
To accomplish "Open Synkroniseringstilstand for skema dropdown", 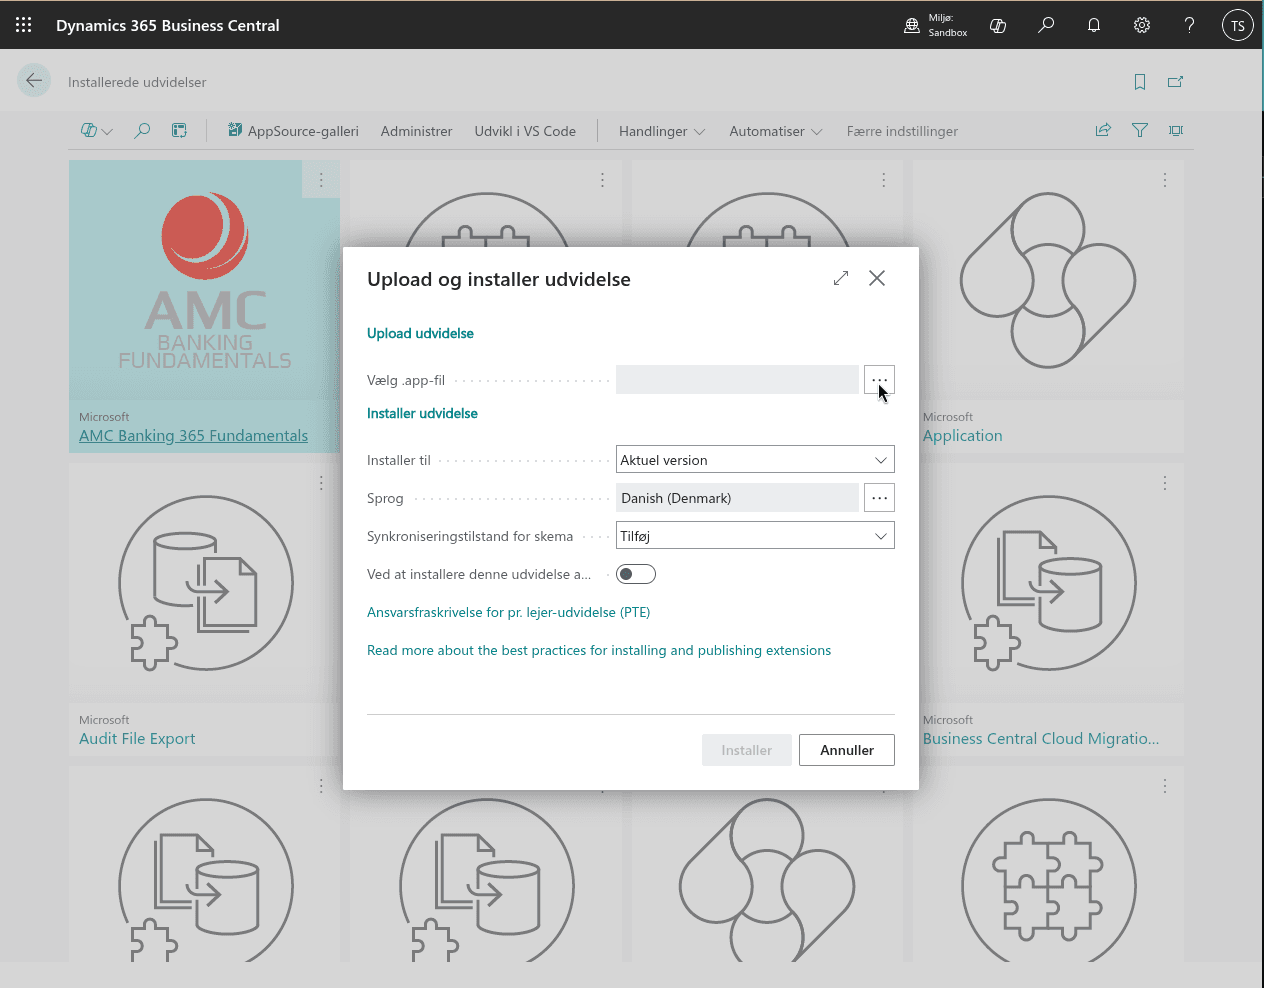I will 755,536.
